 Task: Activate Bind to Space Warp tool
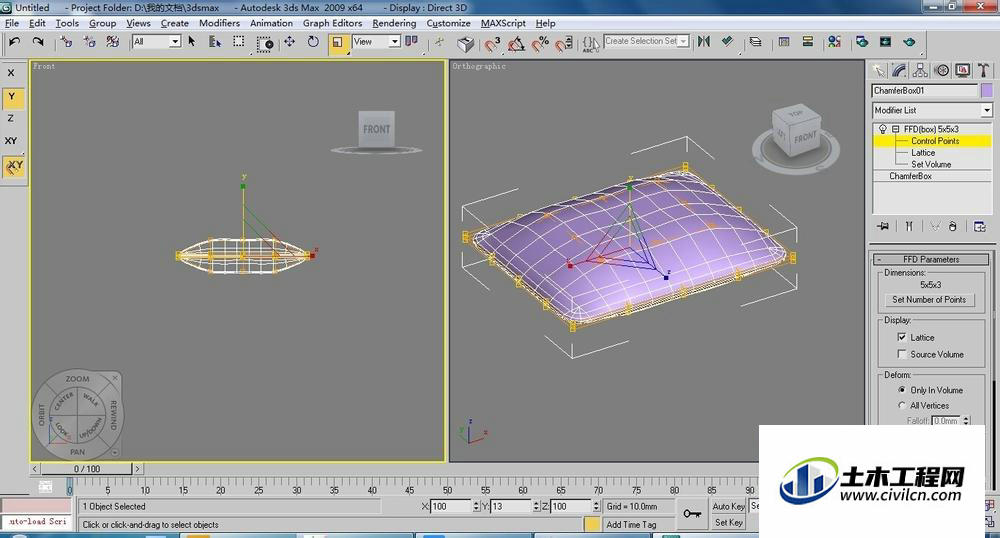(x=112, y=42)
